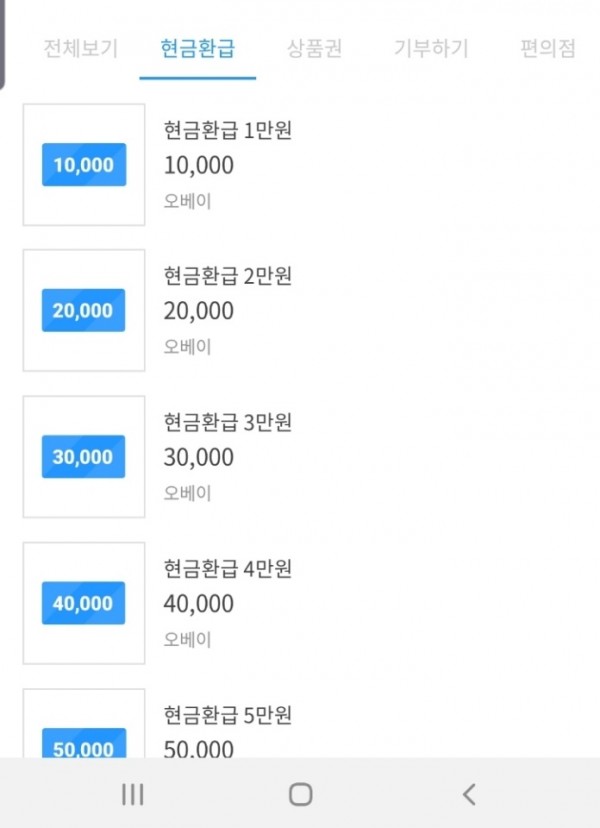Viewport: 600px width, 828px height.
Task: Tap the Android back arrow icon
Action: (469, 794)
